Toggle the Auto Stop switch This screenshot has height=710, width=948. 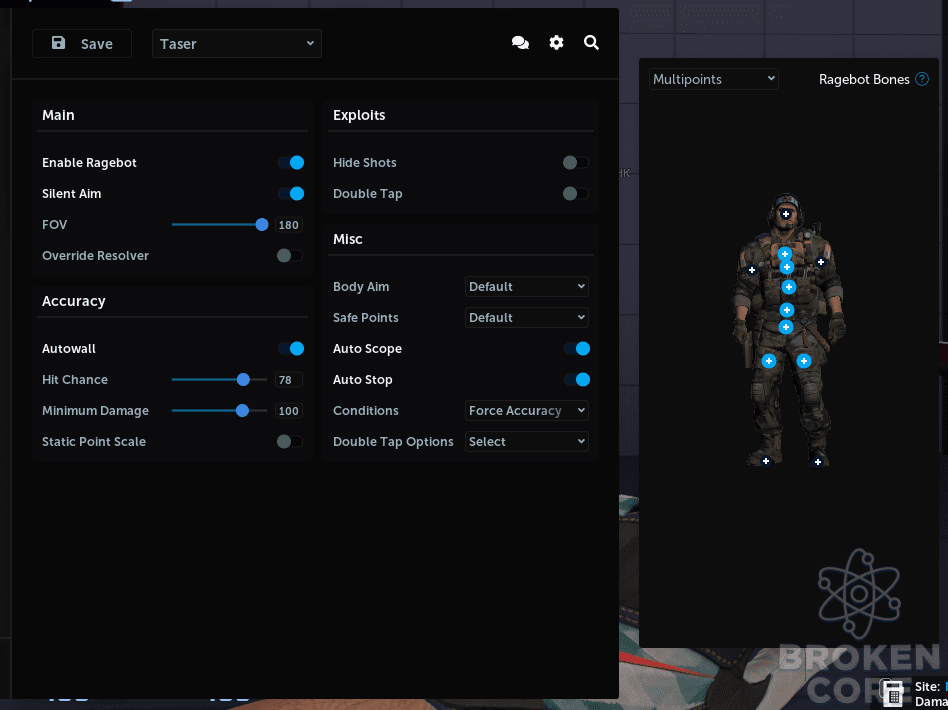point(577,380)
